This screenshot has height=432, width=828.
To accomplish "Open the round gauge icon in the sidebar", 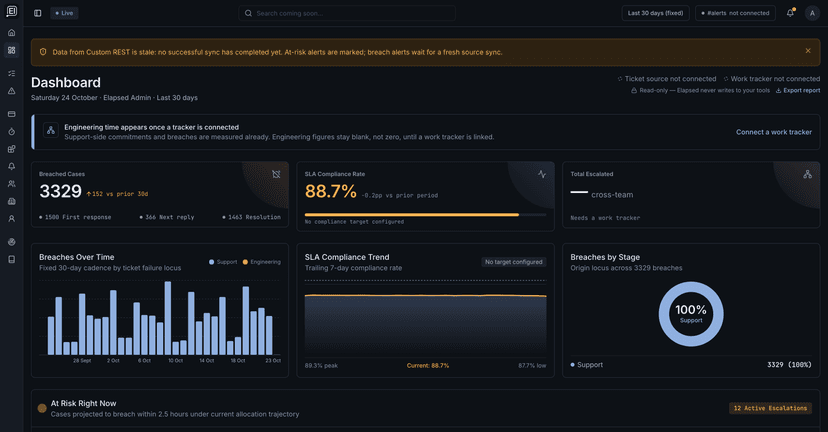I will 12,242.
